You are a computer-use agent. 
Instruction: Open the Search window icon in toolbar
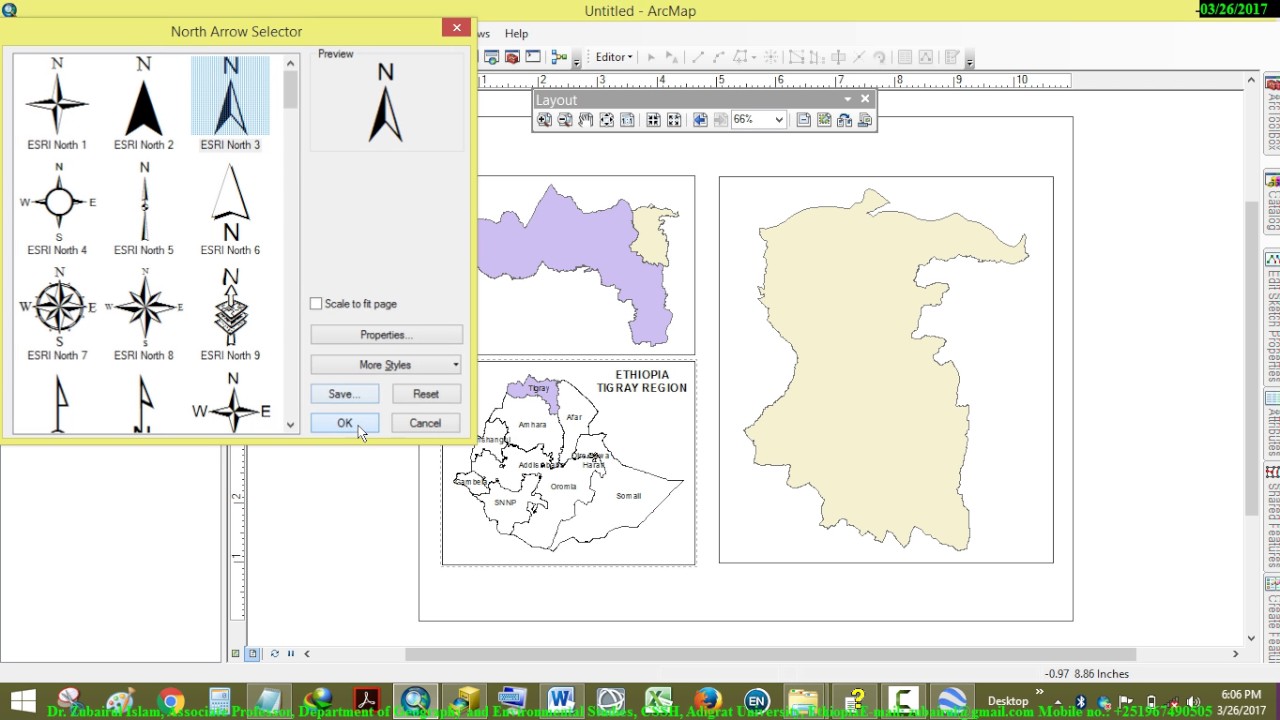pos(491,57)
